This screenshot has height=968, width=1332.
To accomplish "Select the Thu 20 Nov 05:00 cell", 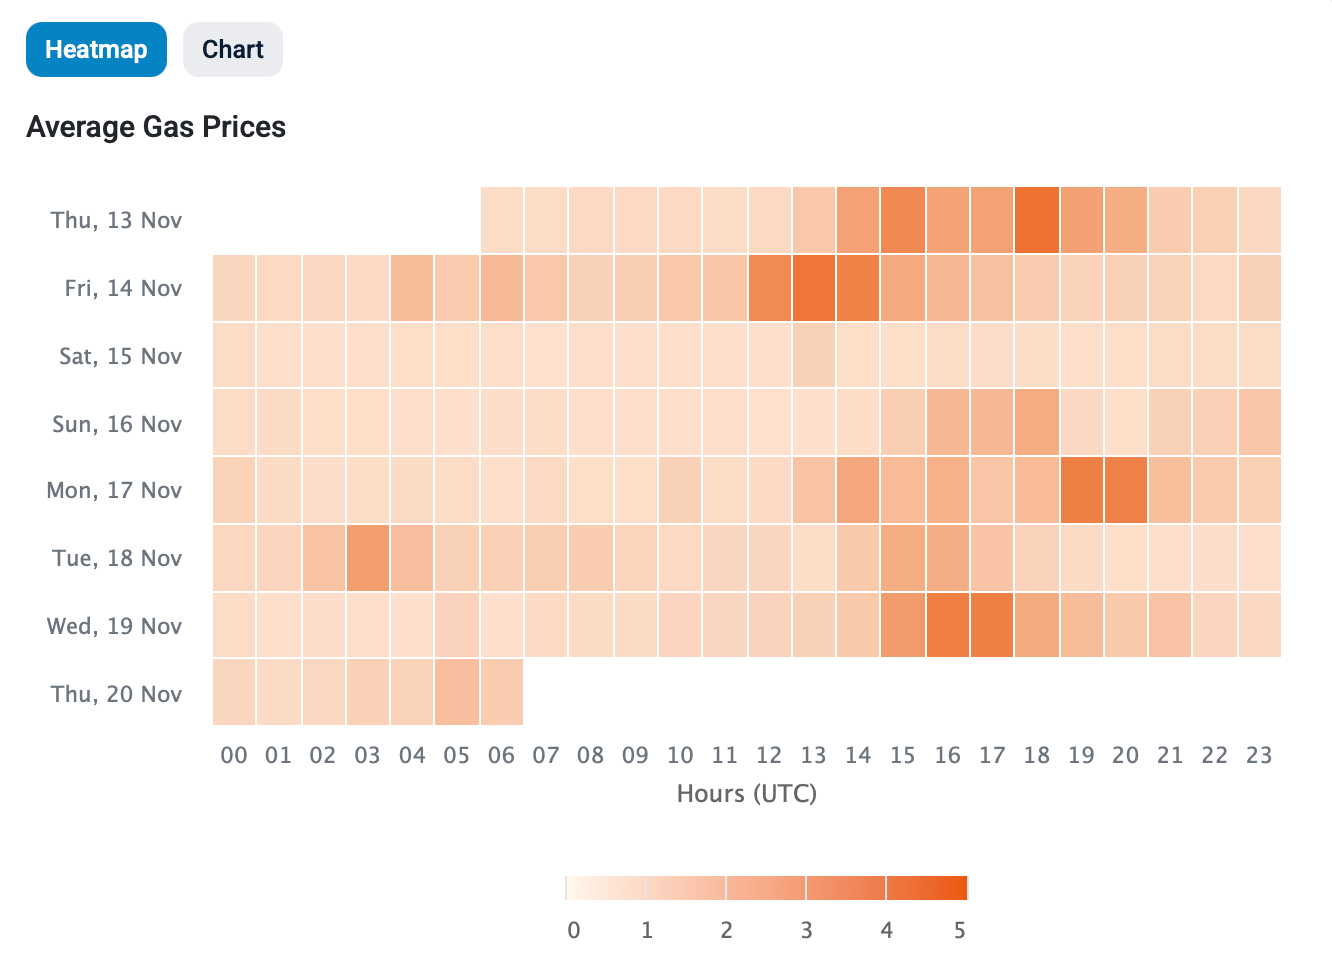I will pos(457,693).
